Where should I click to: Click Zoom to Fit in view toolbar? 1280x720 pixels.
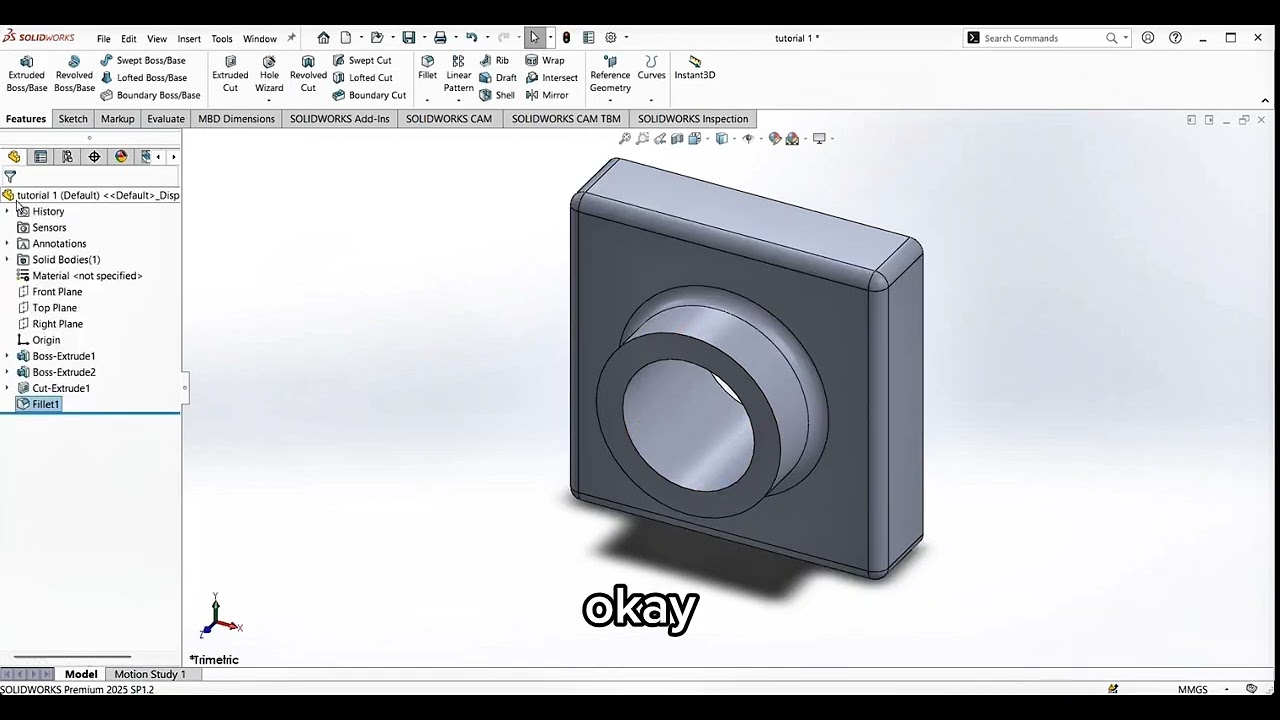point(625,139)
